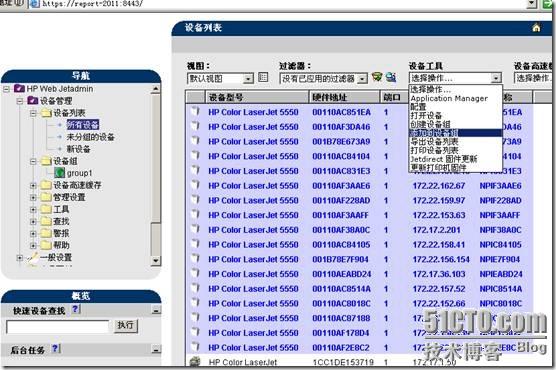Click printer icon of row 00110AC851EA
This screenshot has width=556, height=370.
point(195,111)
